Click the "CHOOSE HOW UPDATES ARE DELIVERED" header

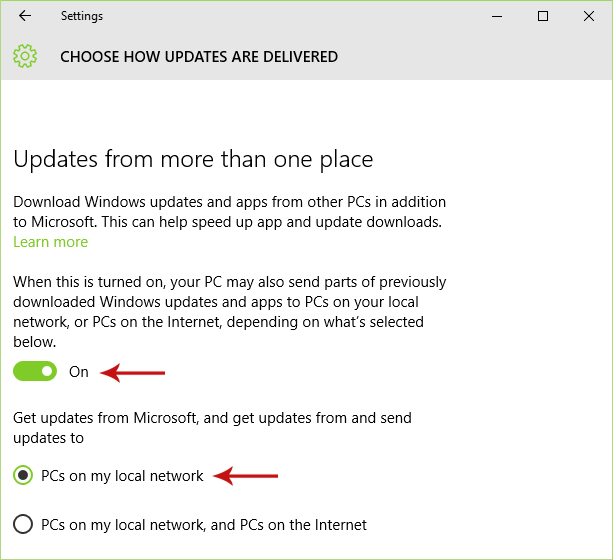tap(199, 57)
